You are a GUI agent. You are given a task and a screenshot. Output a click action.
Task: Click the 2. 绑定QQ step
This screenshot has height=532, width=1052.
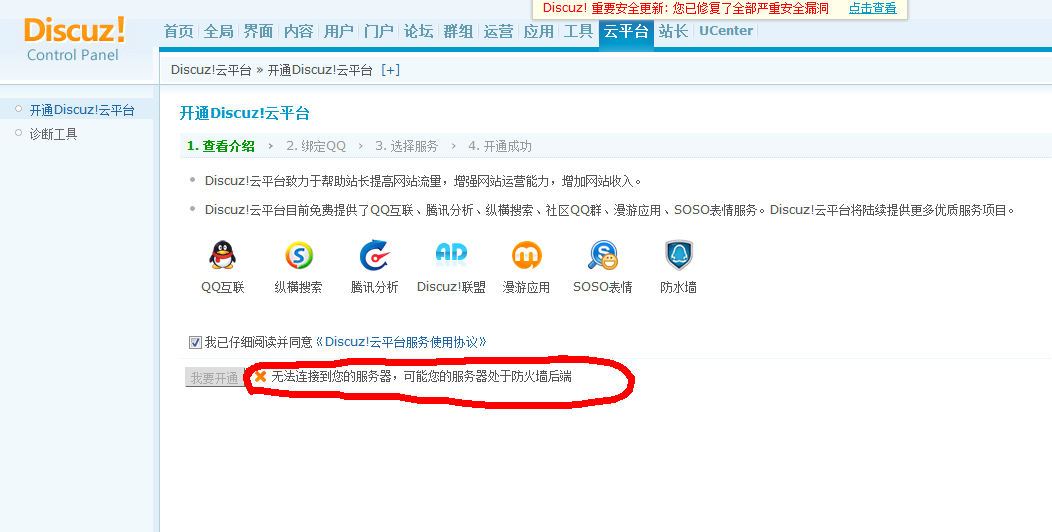pos(316,146)
